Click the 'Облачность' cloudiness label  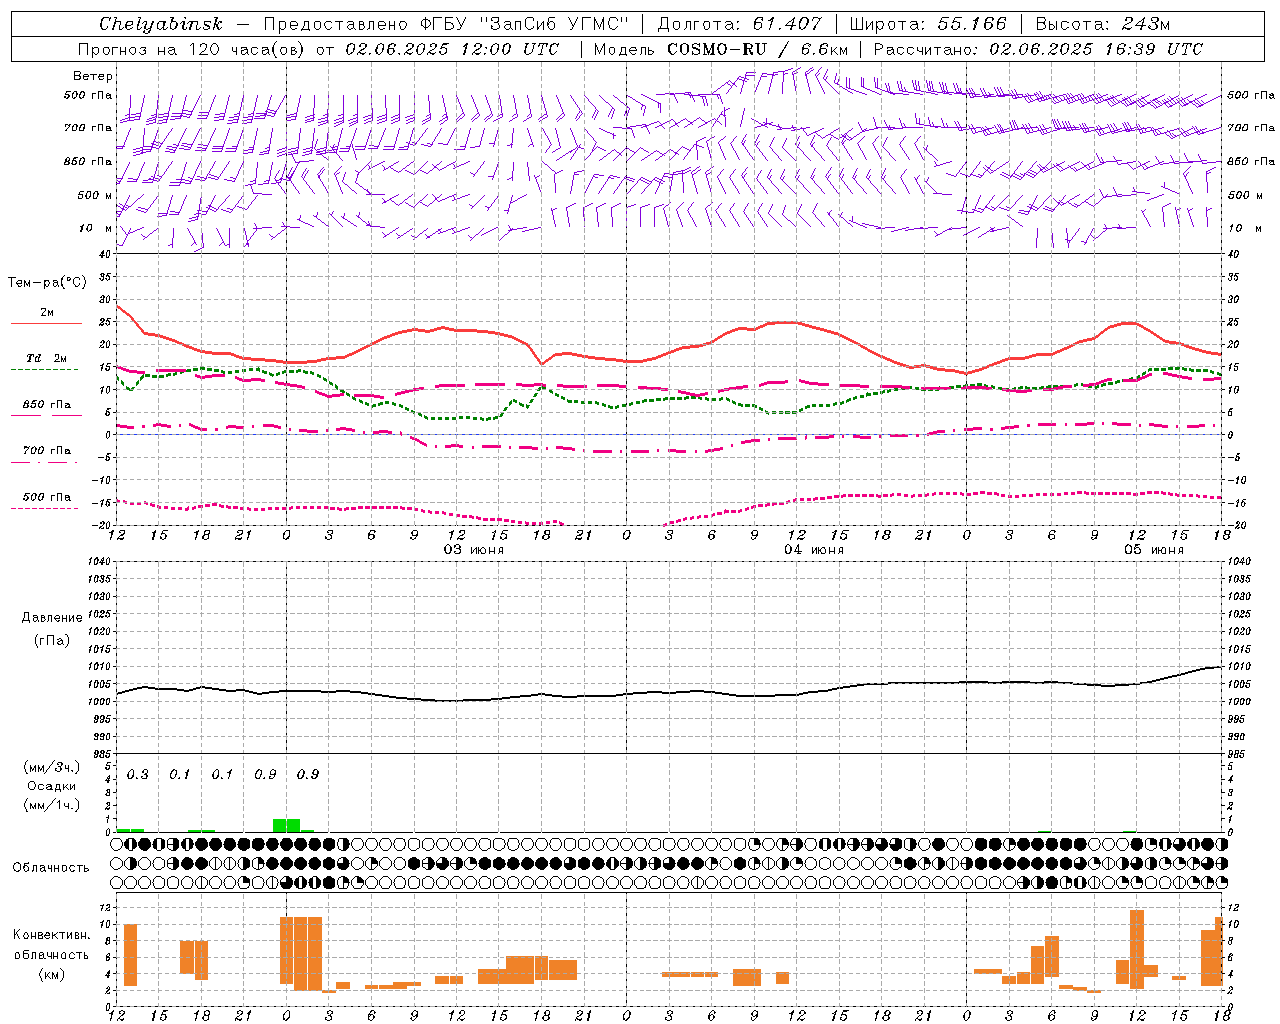51,867
